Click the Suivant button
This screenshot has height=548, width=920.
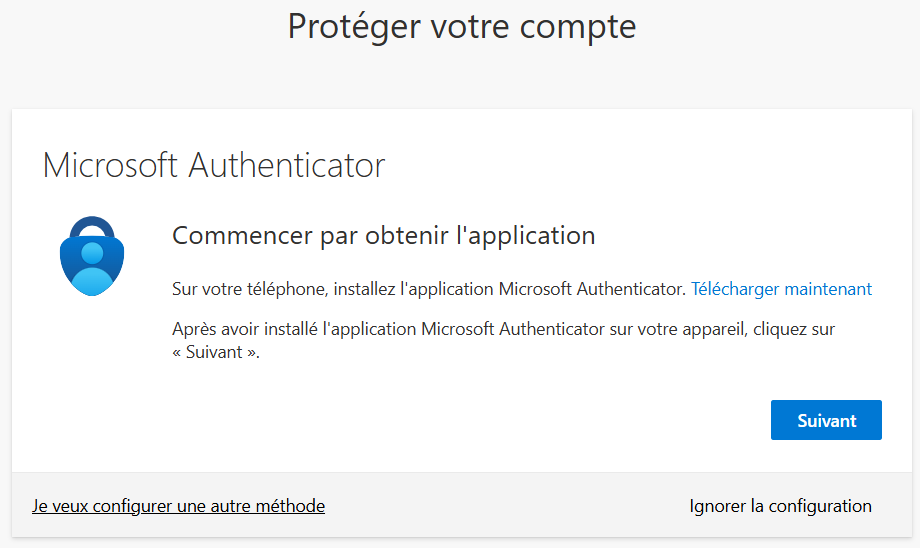[x=826, y=420]
